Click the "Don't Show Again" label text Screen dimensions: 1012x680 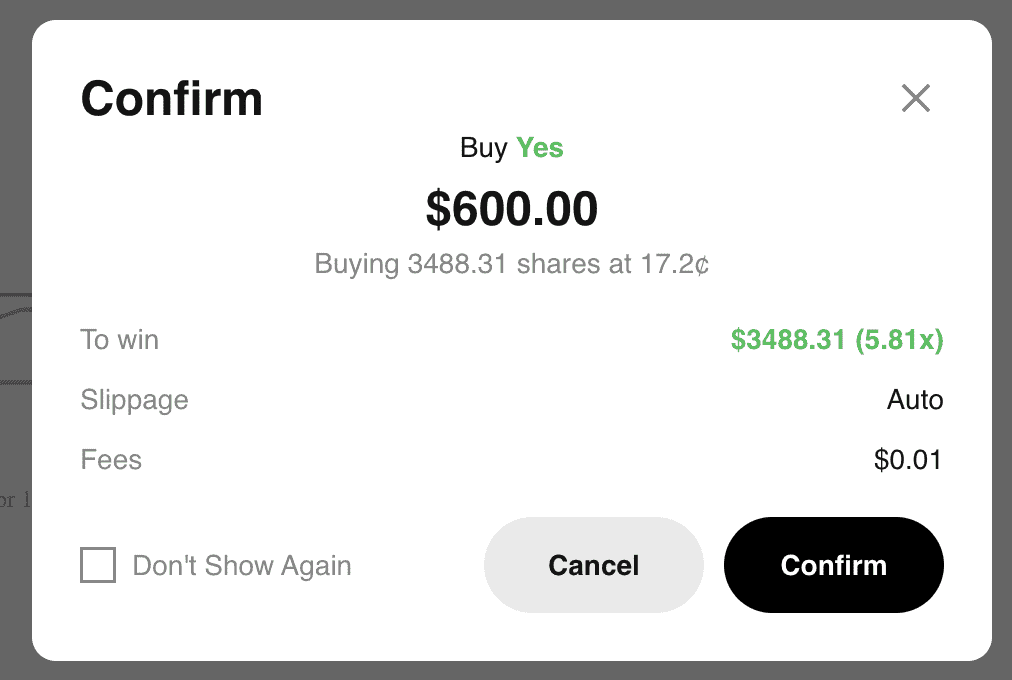pyautogui.click(x=242, y=566)
